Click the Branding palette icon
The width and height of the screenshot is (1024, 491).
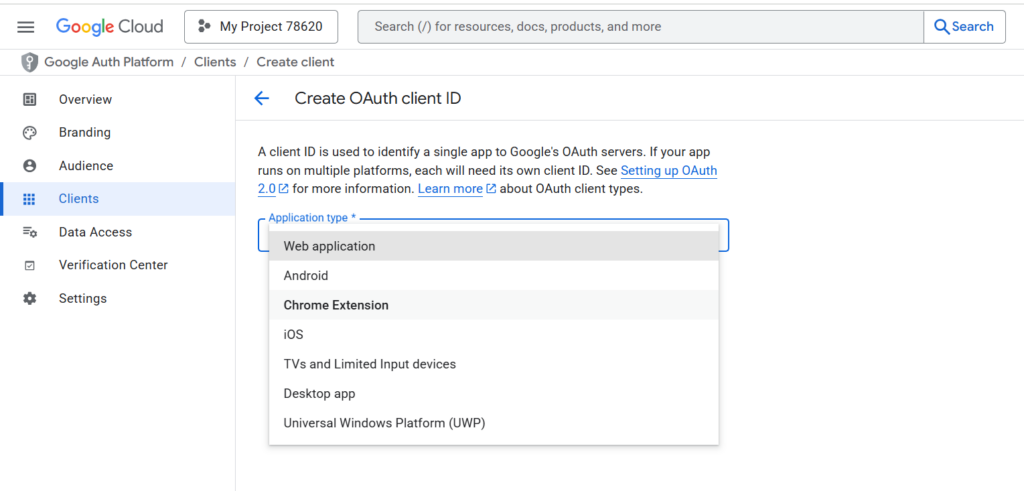coord(29,133)
